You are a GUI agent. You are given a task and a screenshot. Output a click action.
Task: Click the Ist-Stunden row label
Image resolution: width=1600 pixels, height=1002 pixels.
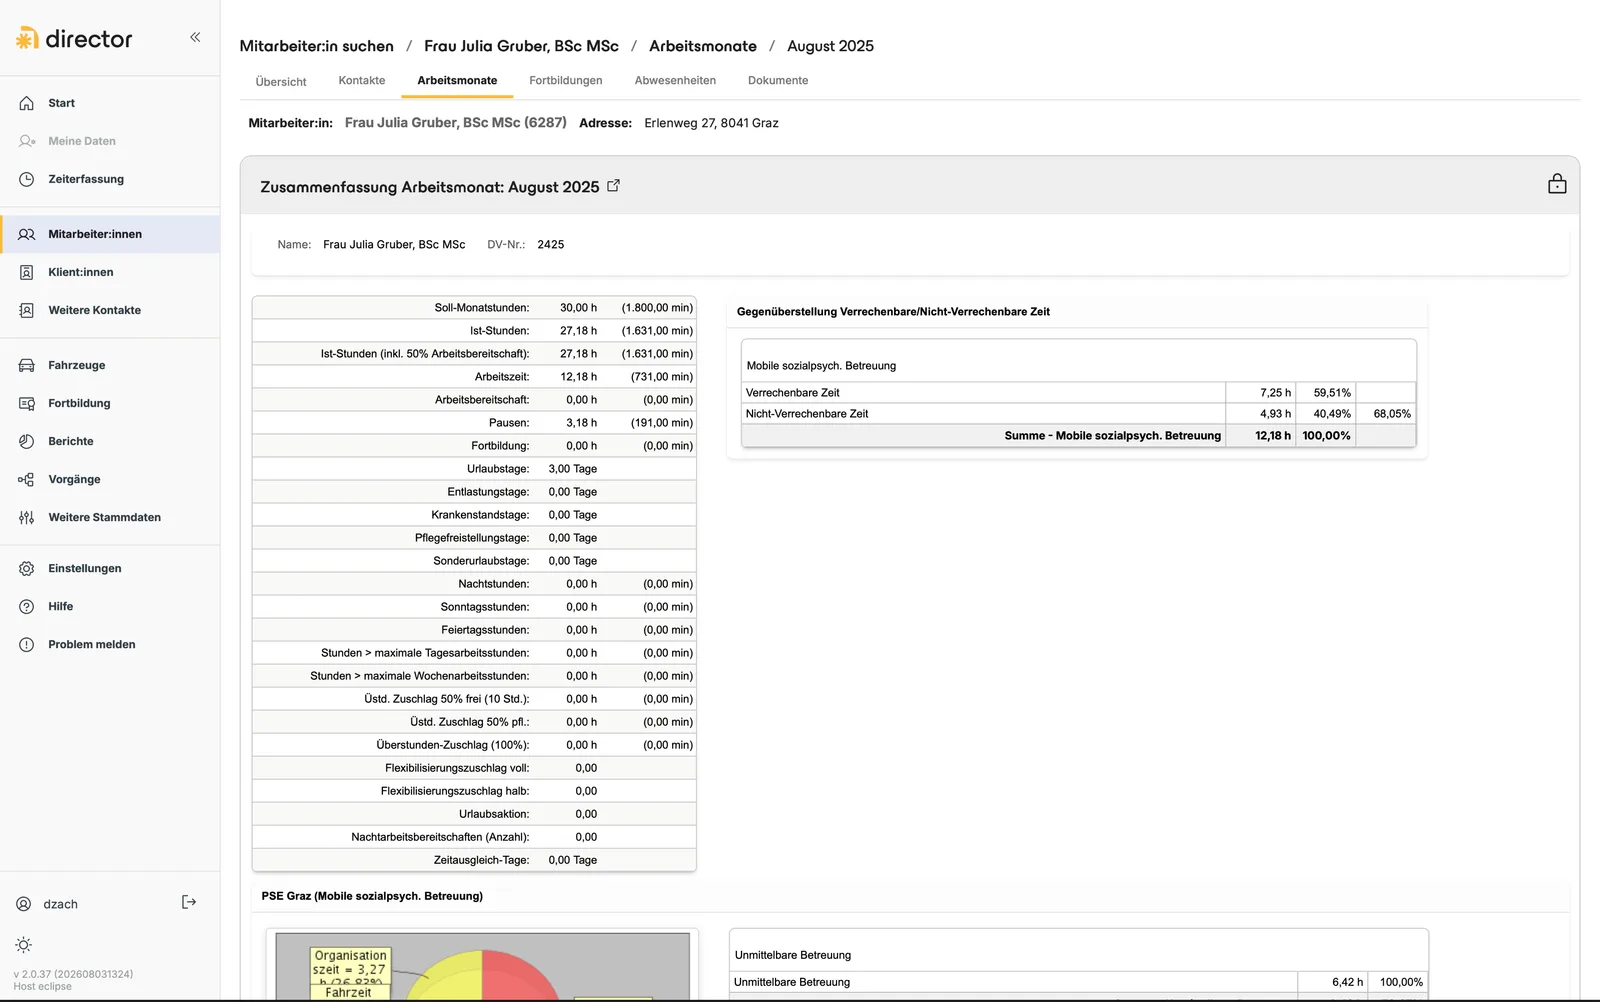[499, 331]
